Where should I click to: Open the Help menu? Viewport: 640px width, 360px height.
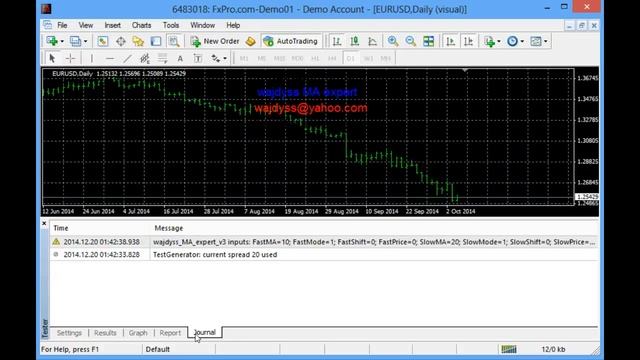click(233, 25)
